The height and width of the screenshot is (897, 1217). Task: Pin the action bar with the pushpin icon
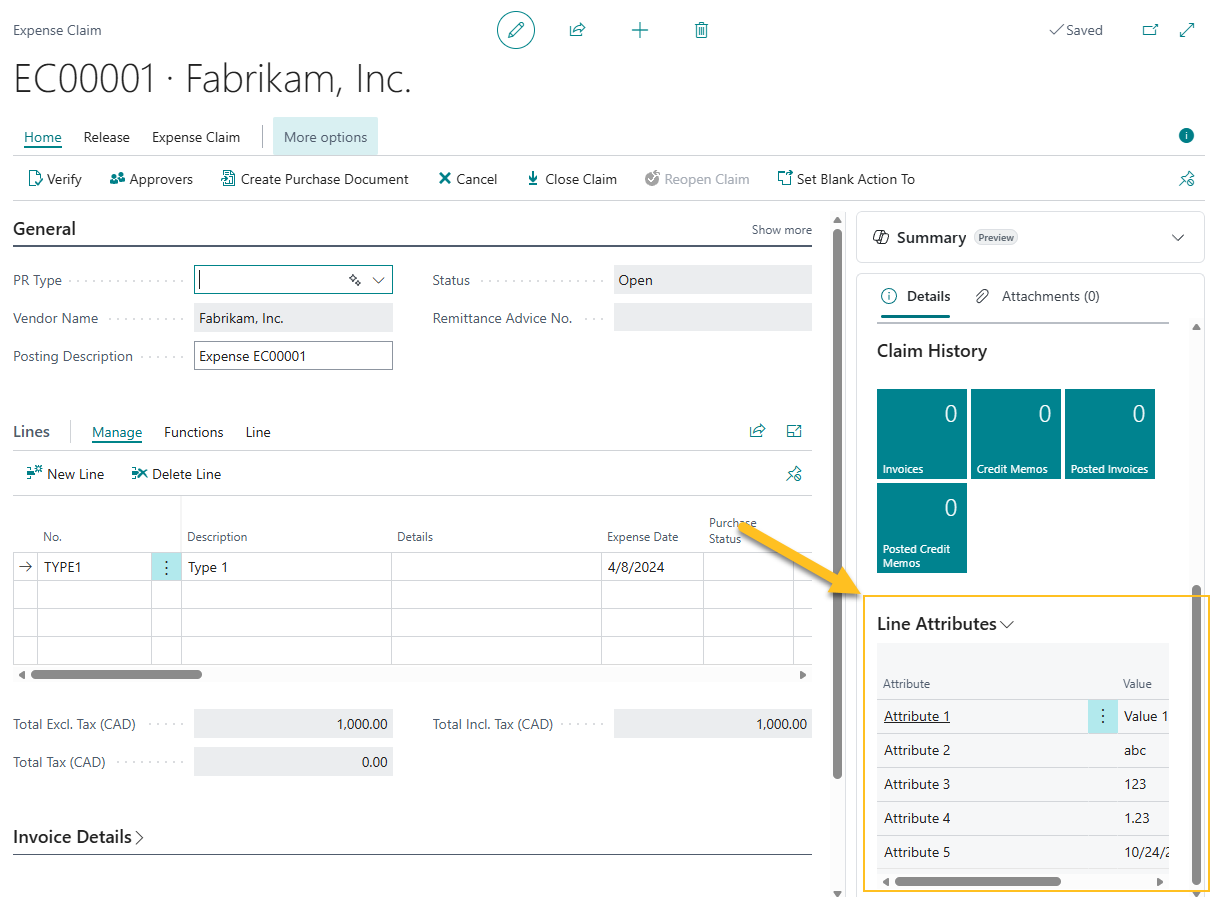click(x=1186, y=178)
